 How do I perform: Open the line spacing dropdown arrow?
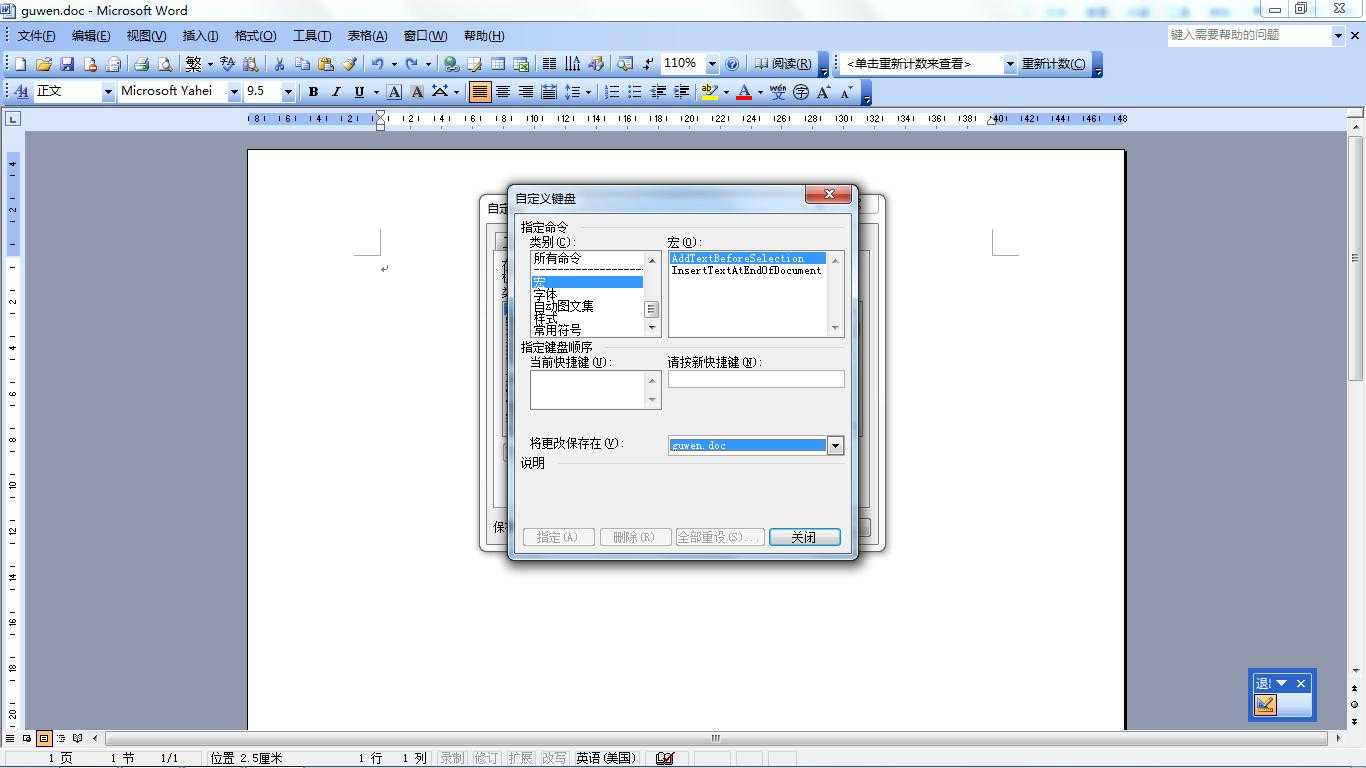(588, 92)
